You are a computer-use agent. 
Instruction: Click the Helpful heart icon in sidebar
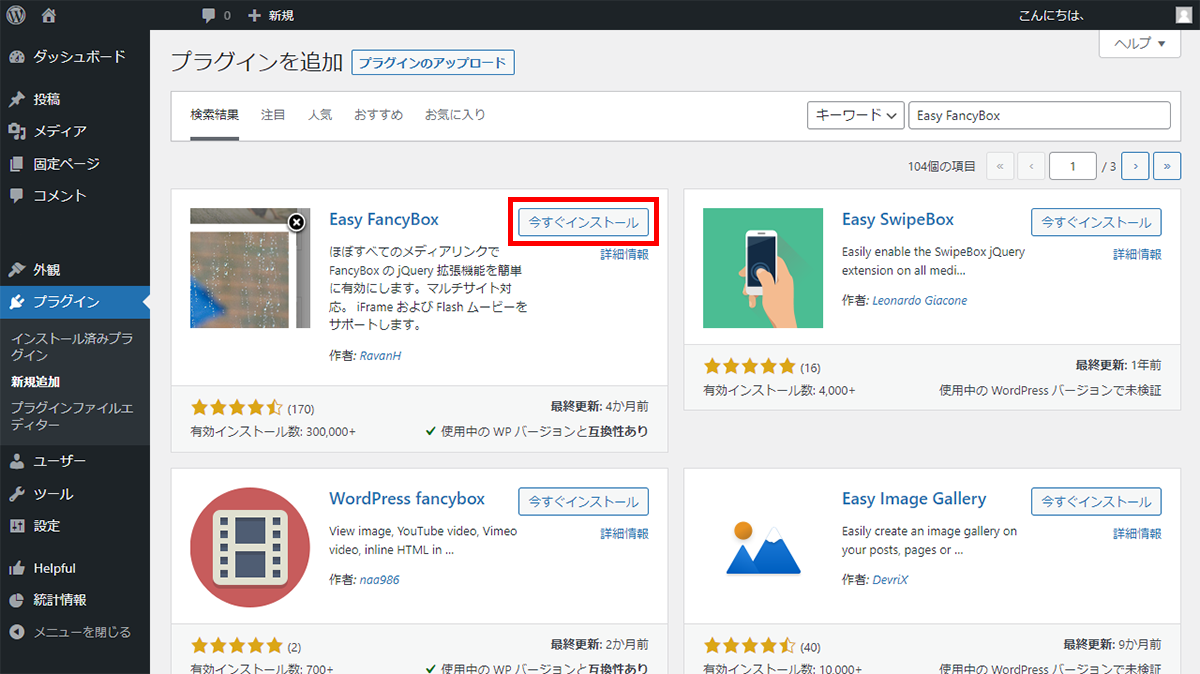point(18,567)
